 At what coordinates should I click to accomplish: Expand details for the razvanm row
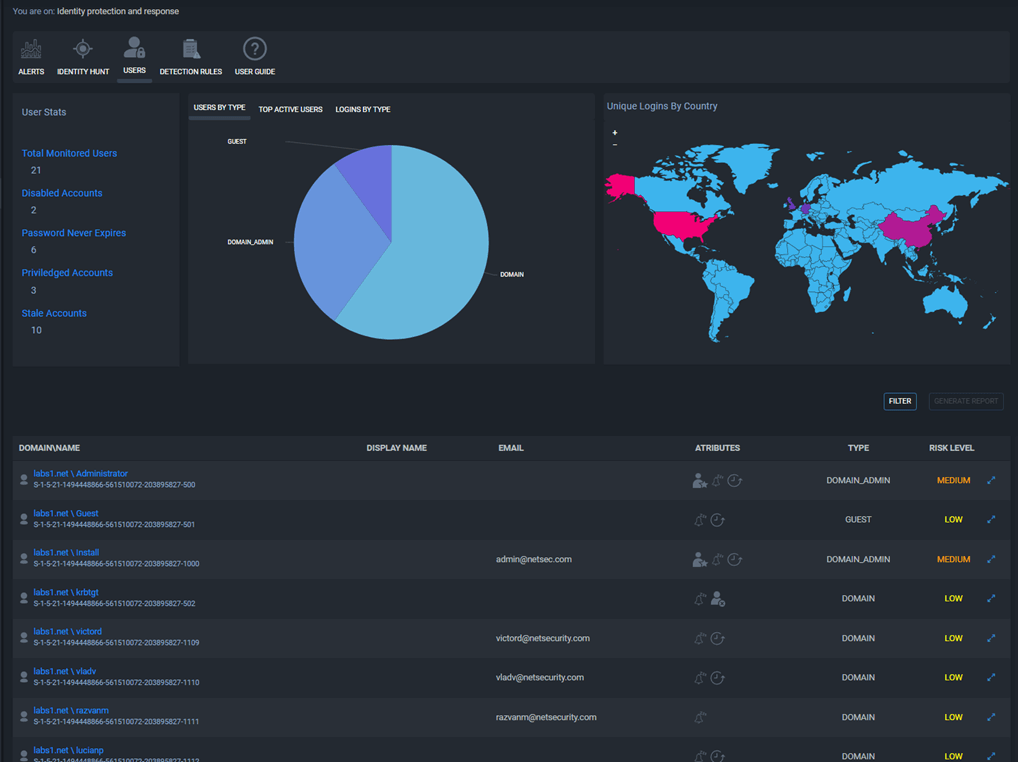click(x=991, y=717)
